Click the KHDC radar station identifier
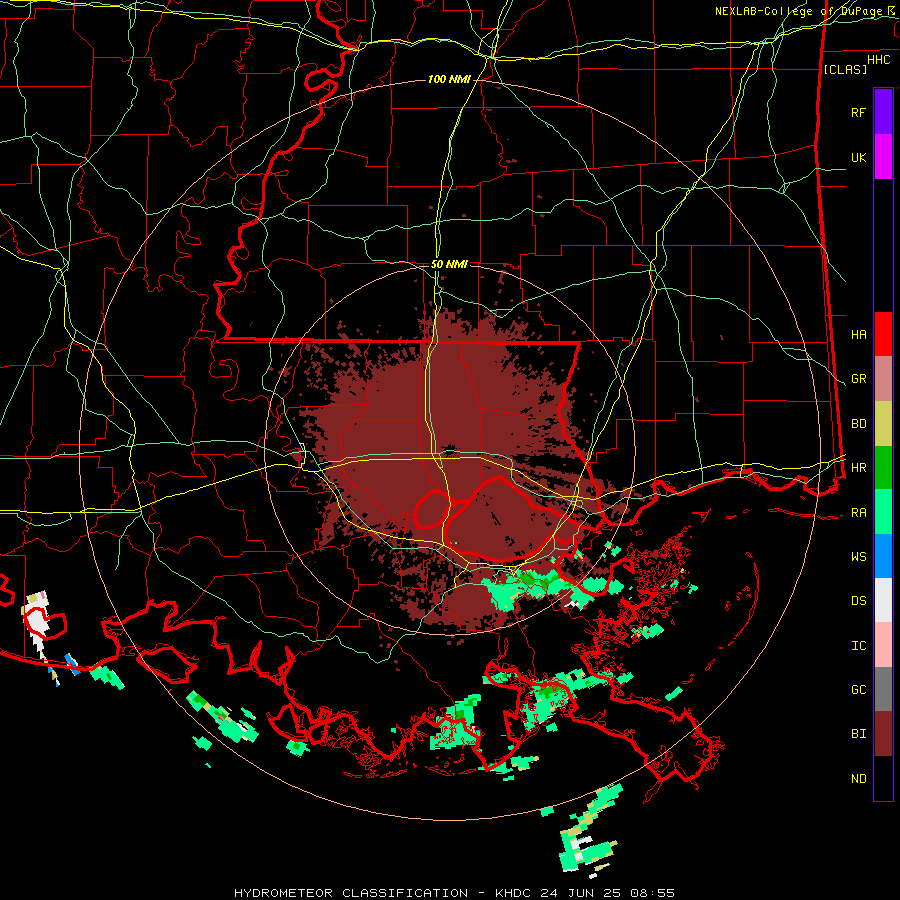Viewport: 900px width, 900px height. point(514,893)
